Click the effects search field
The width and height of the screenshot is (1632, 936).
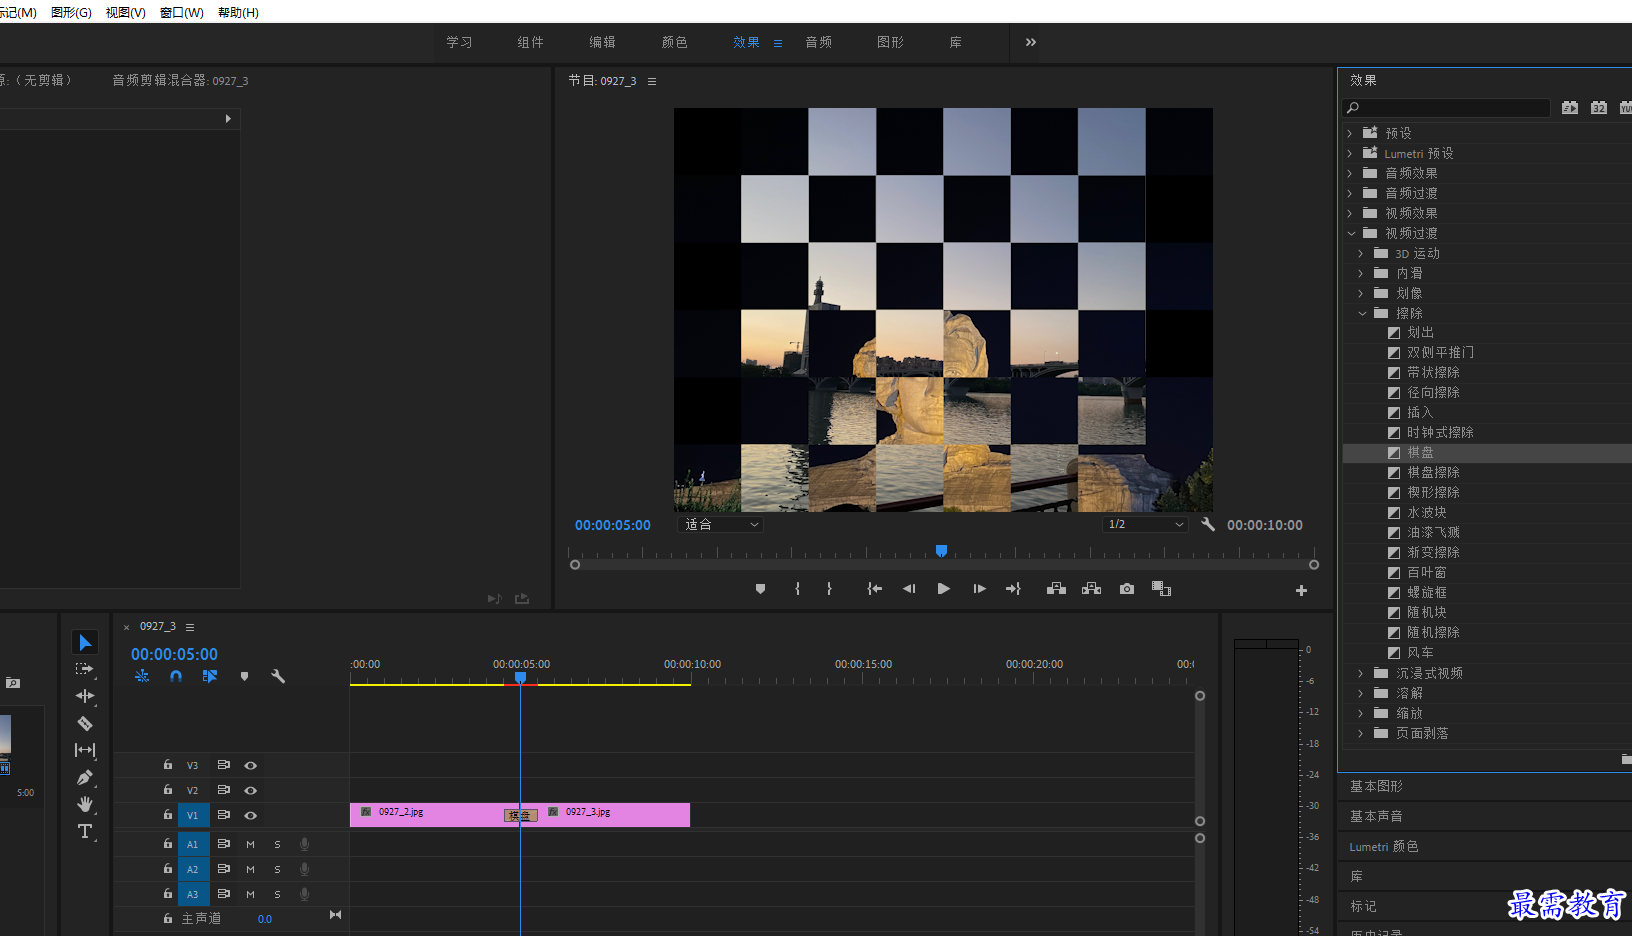click(x=1447, y=107)
